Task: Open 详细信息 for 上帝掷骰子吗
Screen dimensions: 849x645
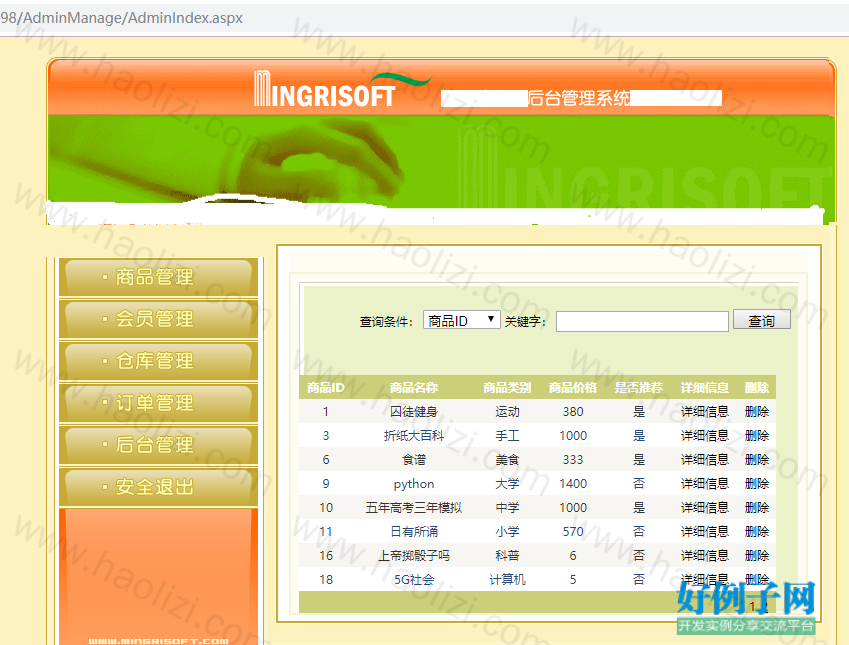Action: pos(704,555)
